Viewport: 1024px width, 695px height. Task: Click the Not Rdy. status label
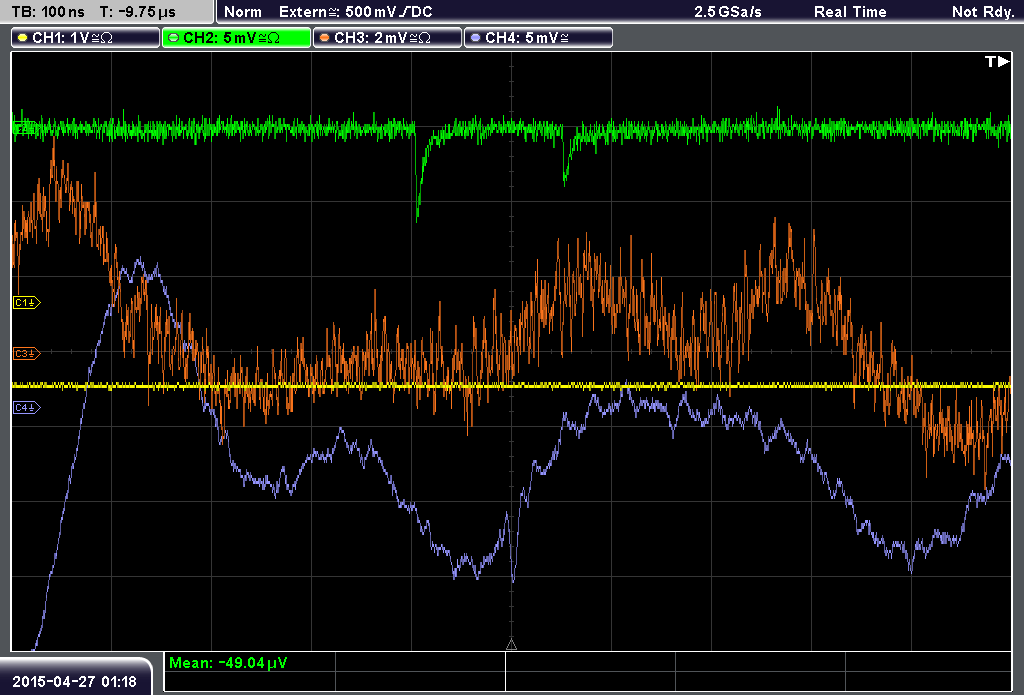[x=983, y=12]
